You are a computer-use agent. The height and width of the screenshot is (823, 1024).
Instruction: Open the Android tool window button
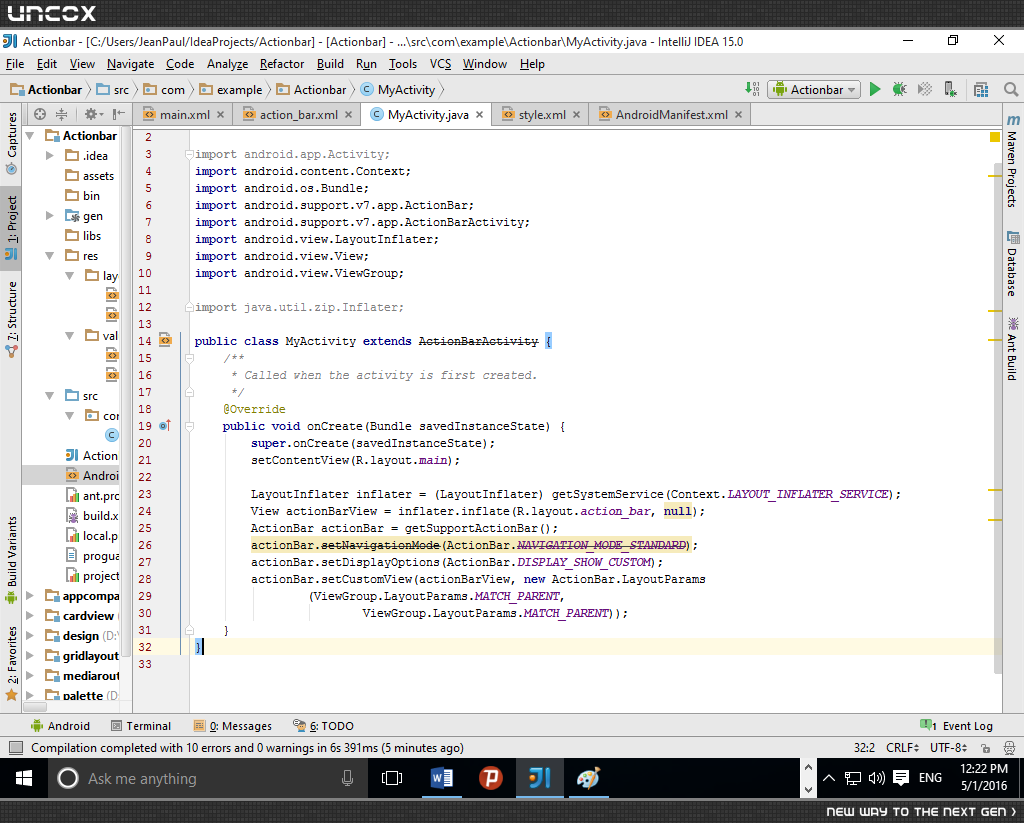pyautogui.click(x=61, y=726)
